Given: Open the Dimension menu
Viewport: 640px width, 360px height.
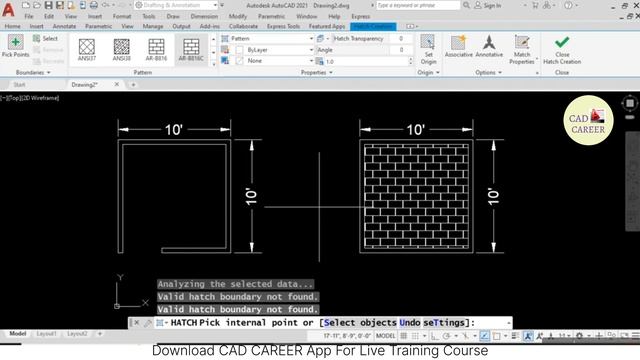Looking at the screenshot, I should (x=204, y=16).
